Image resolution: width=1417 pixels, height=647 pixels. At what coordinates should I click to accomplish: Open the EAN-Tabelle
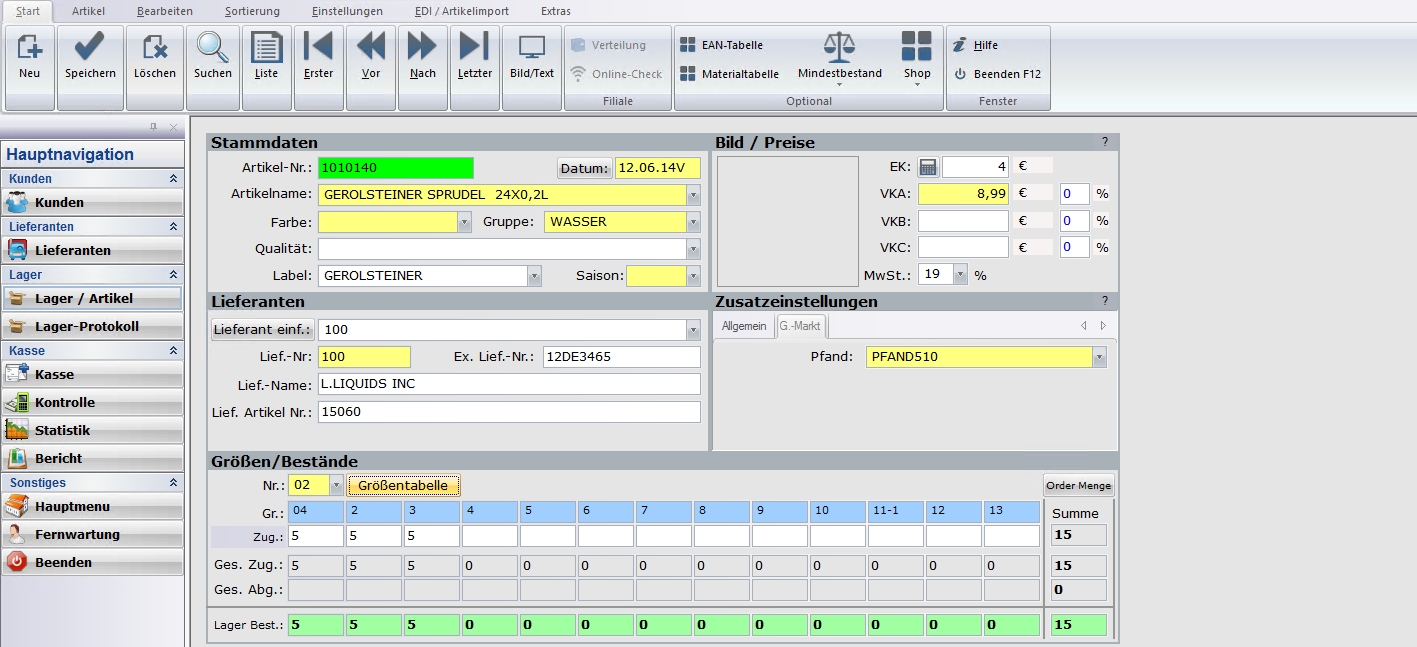(722, 45)
